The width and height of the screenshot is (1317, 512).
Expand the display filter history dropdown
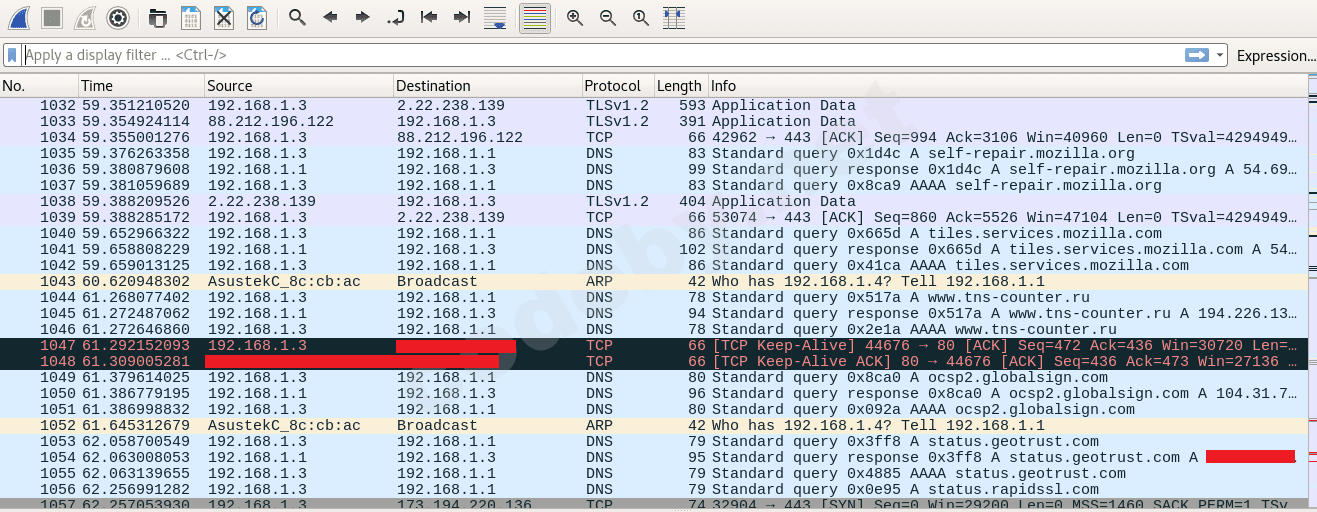pyautogui.click(x=1220, y=55)
